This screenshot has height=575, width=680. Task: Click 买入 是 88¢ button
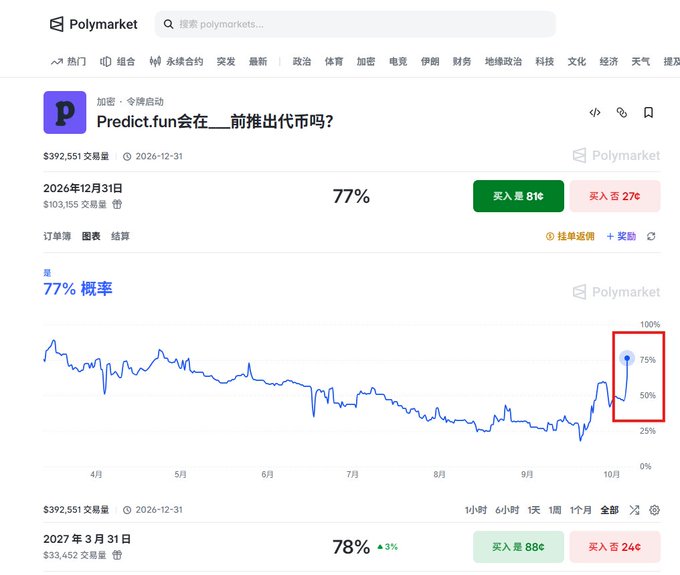tap(518, 547)
